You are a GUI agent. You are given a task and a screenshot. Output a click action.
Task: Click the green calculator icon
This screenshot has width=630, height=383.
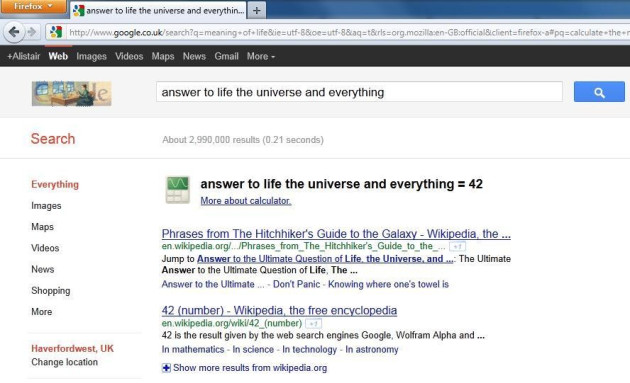tap(178, 190)
